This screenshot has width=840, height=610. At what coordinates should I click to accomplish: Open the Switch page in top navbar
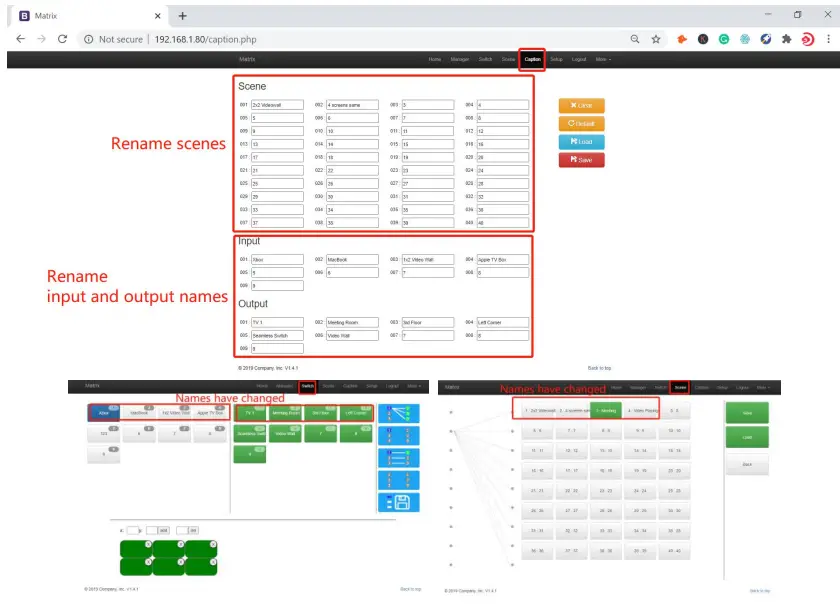pos(485,59)
